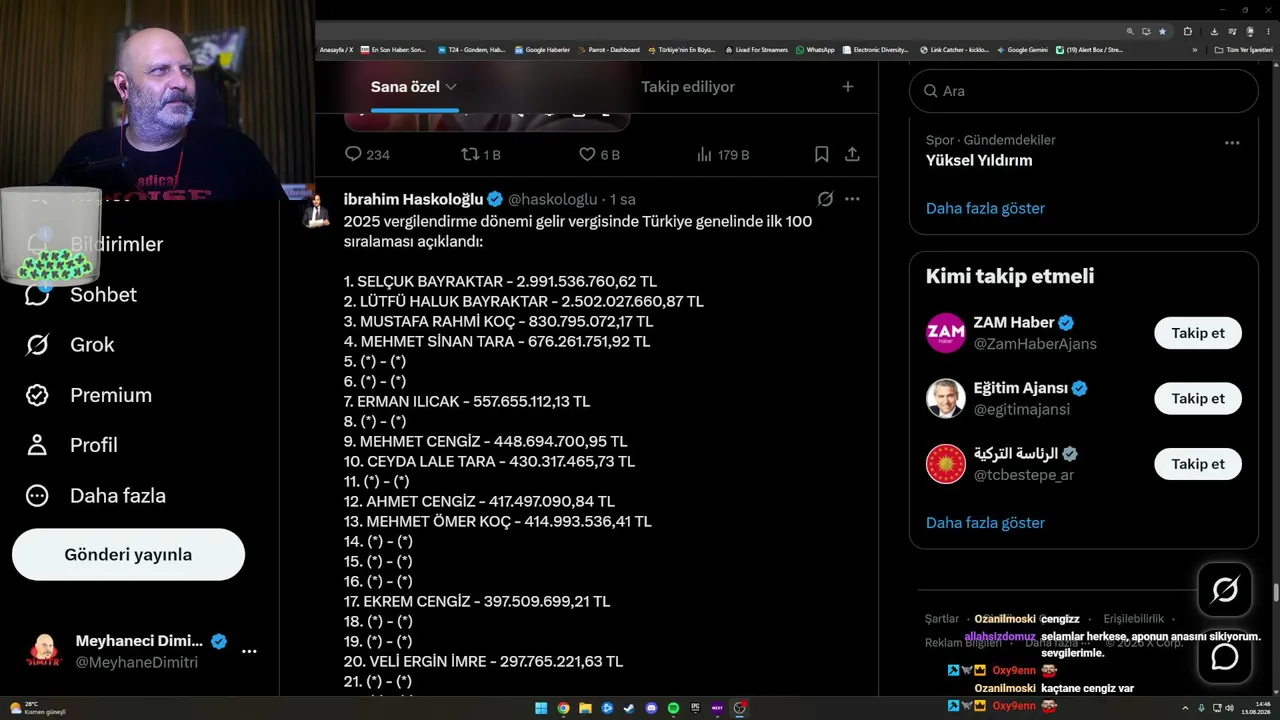Follow @tcbestepe_ar with Takip et
Screen dimensions: 1280x720
pyautogui.click(x=1198, y=464)
